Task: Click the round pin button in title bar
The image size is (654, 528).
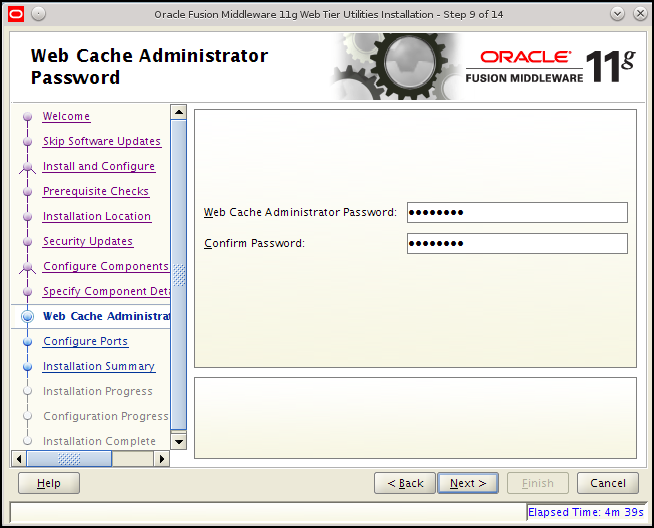Action: pyautogui.click(x=38, y=14)
